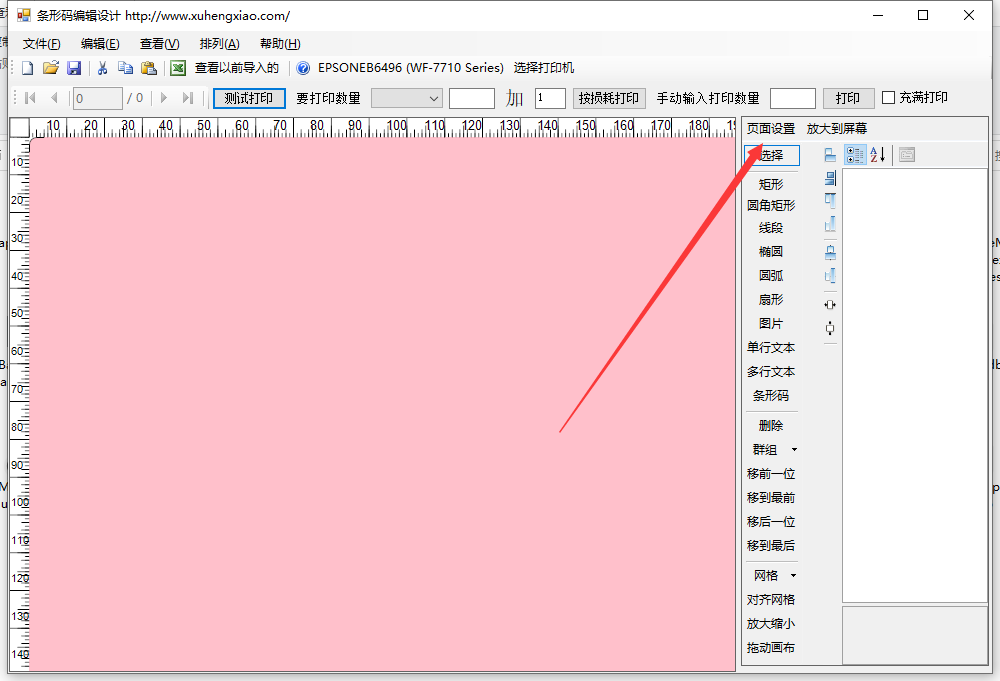Click the 手动输入打印数量 input field

(792, 98)
